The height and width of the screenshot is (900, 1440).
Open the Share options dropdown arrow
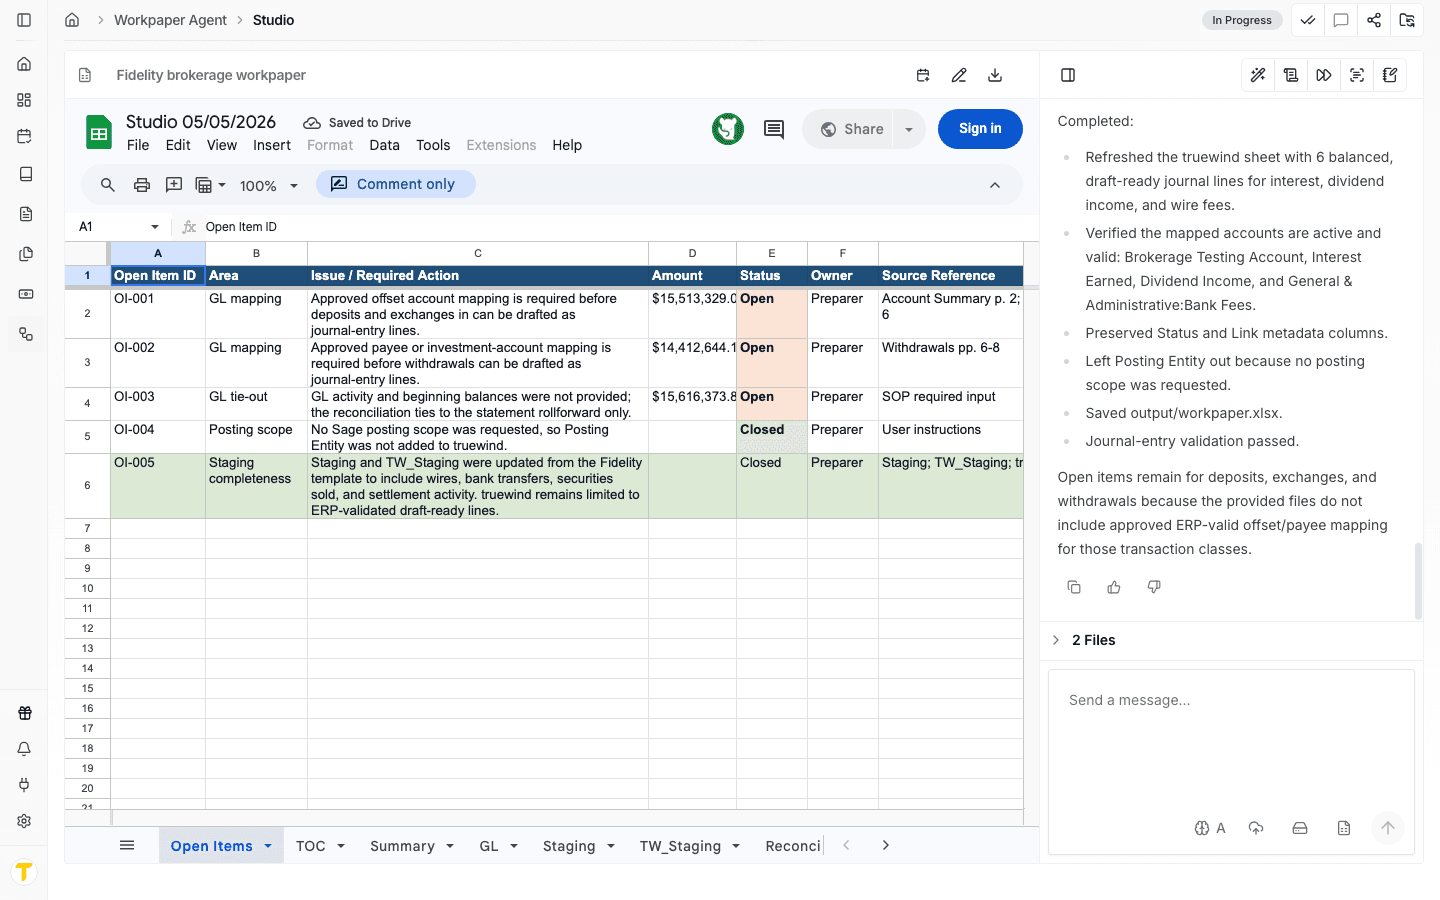(x=909, y=129)
